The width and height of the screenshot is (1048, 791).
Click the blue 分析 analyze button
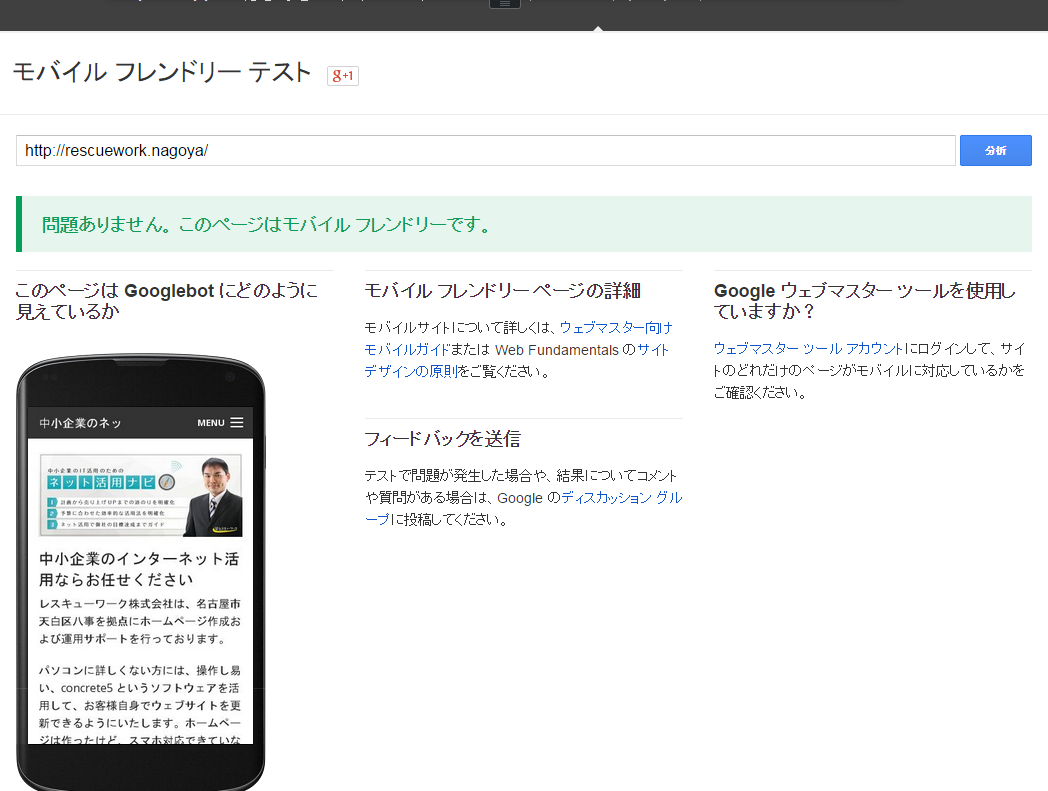coord(995,150)
